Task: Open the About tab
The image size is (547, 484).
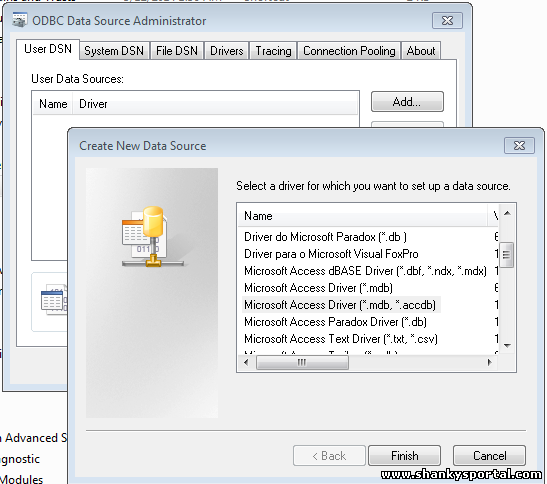Action: [x=421, y=51]
